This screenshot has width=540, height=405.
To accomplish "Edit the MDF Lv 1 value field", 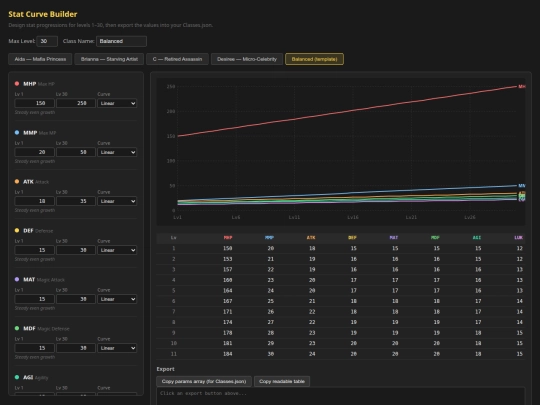I will click(34, 348).
